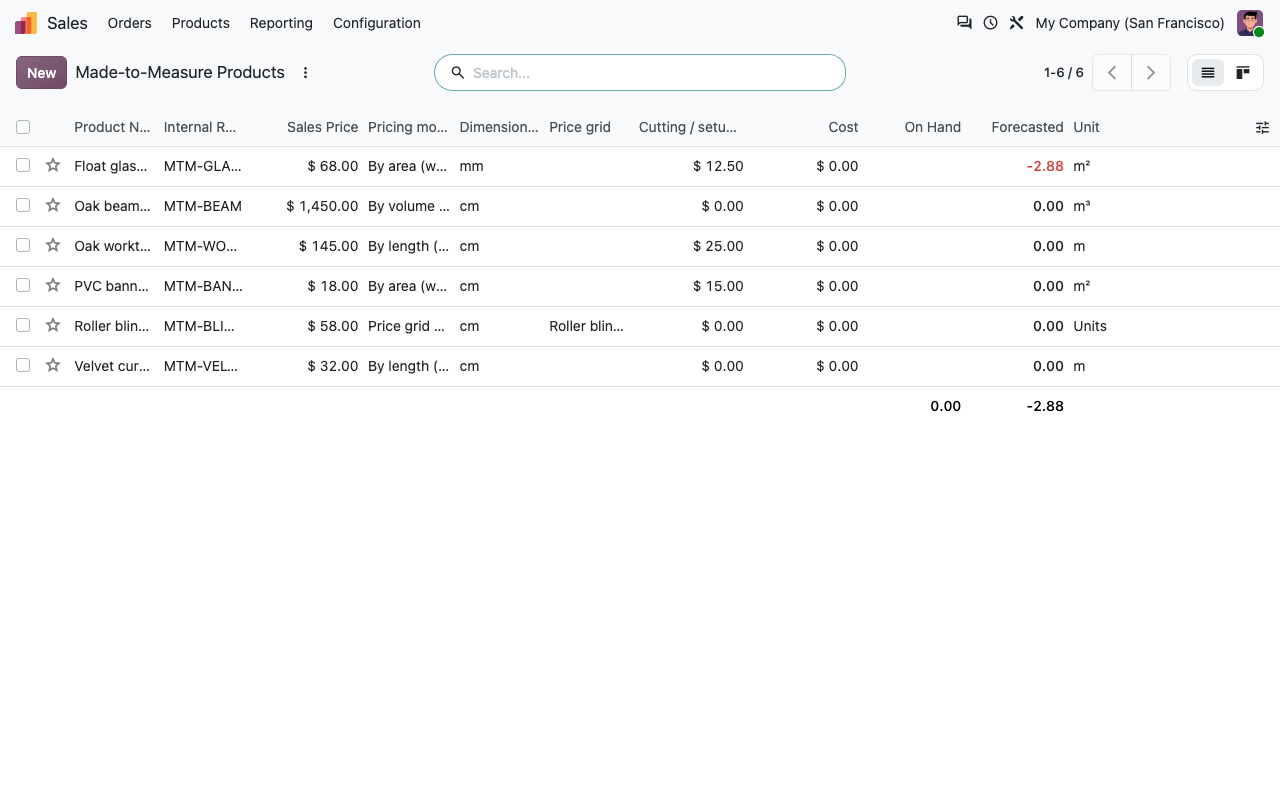Tick the Velvet curtain row checkbox
Image resolution: width=1280 pixels, height=800 pixels.
point(23,365)
